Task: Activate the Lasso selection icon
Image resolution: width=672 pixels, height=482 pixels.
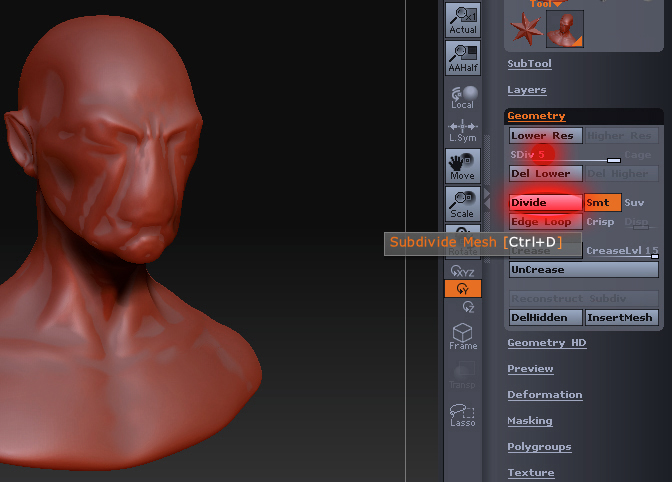Action: pyautogui.click(x=462, y=415)
